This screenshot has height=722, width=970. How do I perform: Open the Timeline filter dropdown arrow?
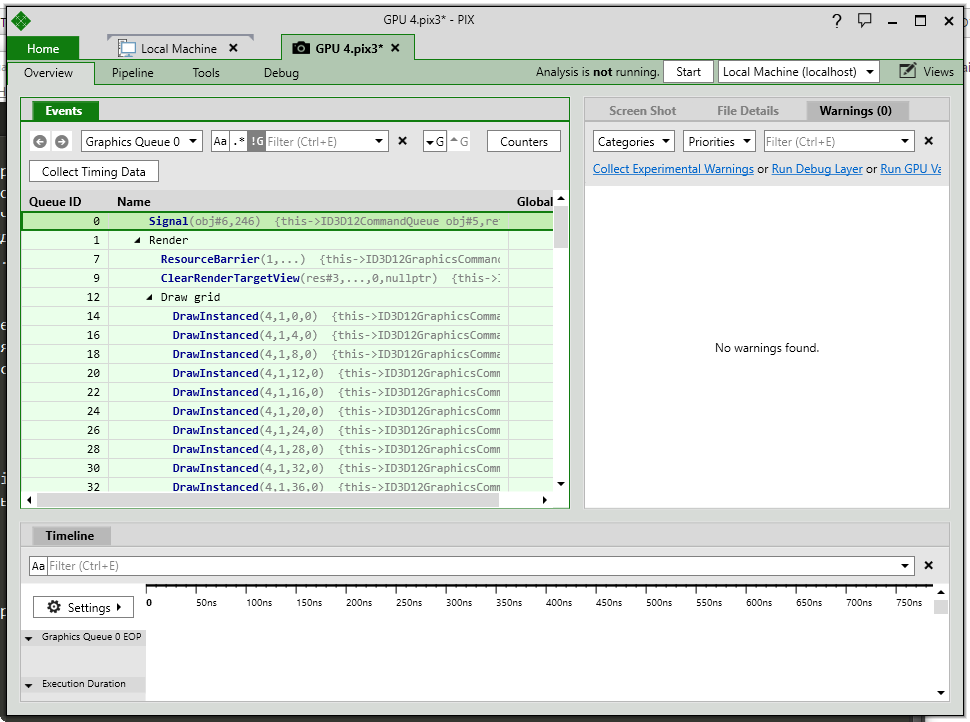point(904,566)
